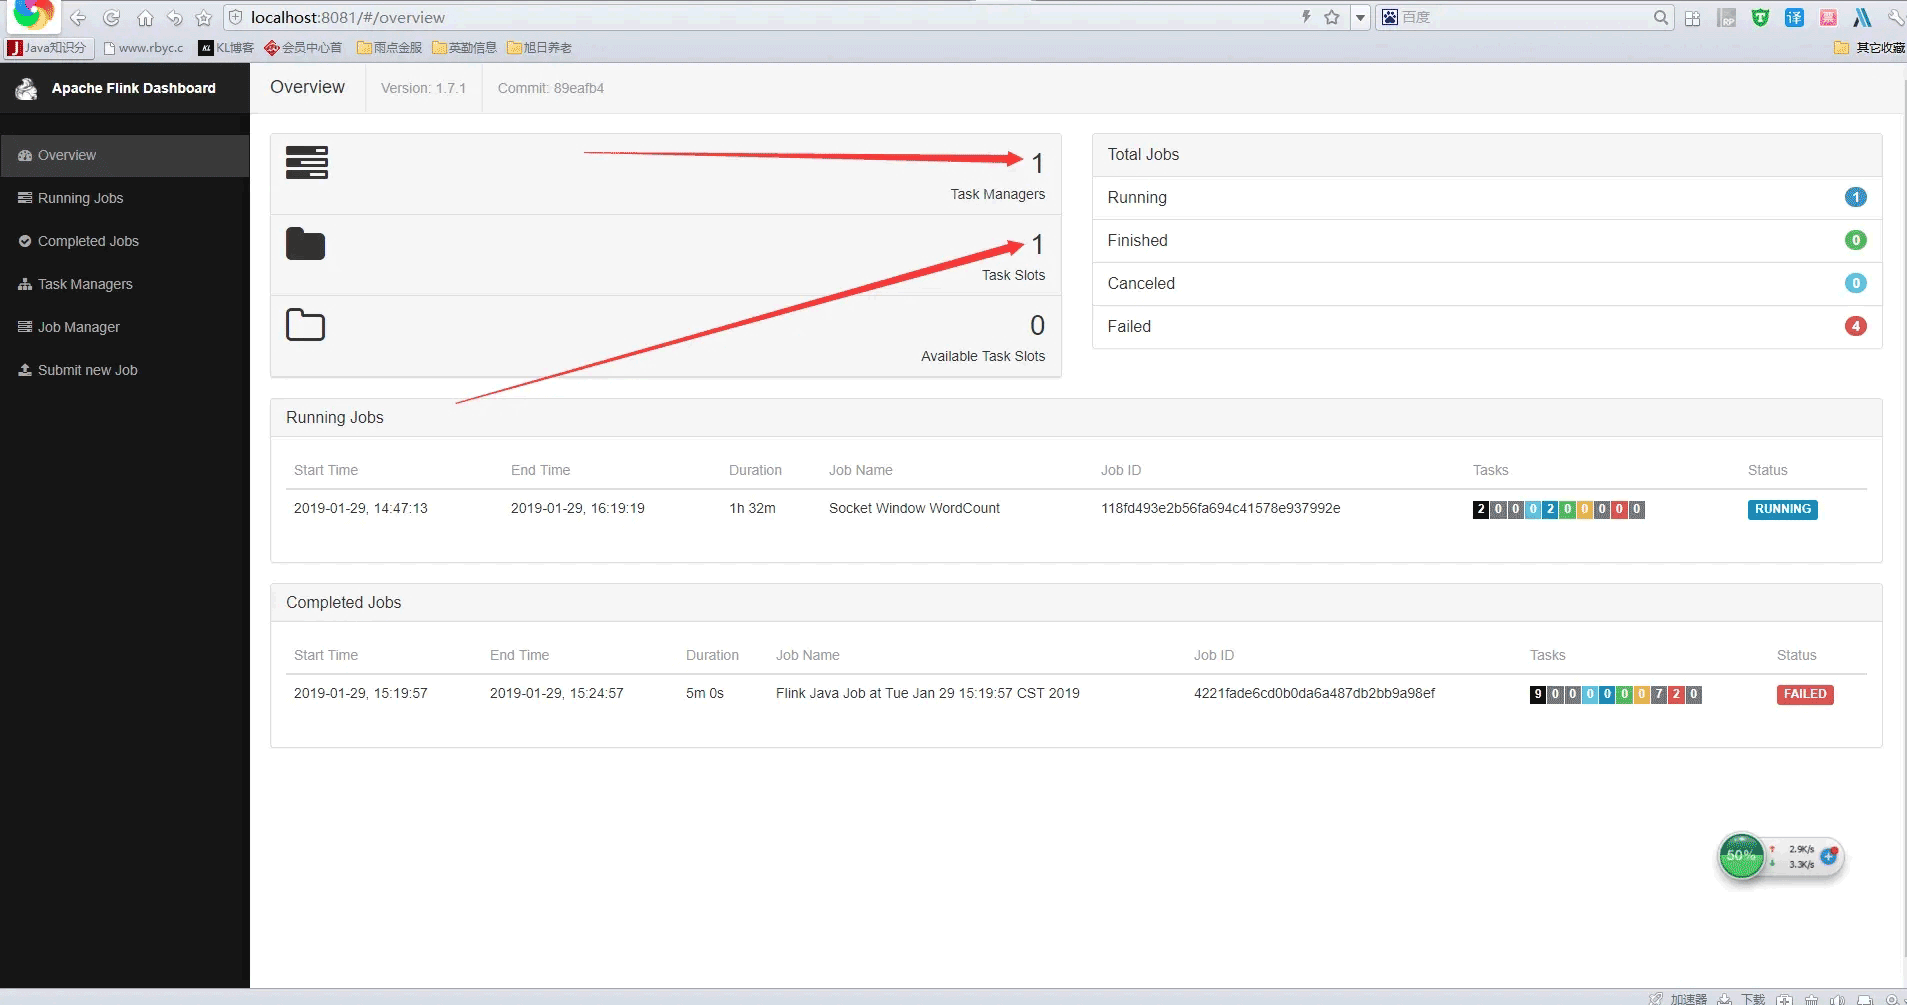
Task: Open the address bar dropdown arrow
Action: [x=1360, y=18]
